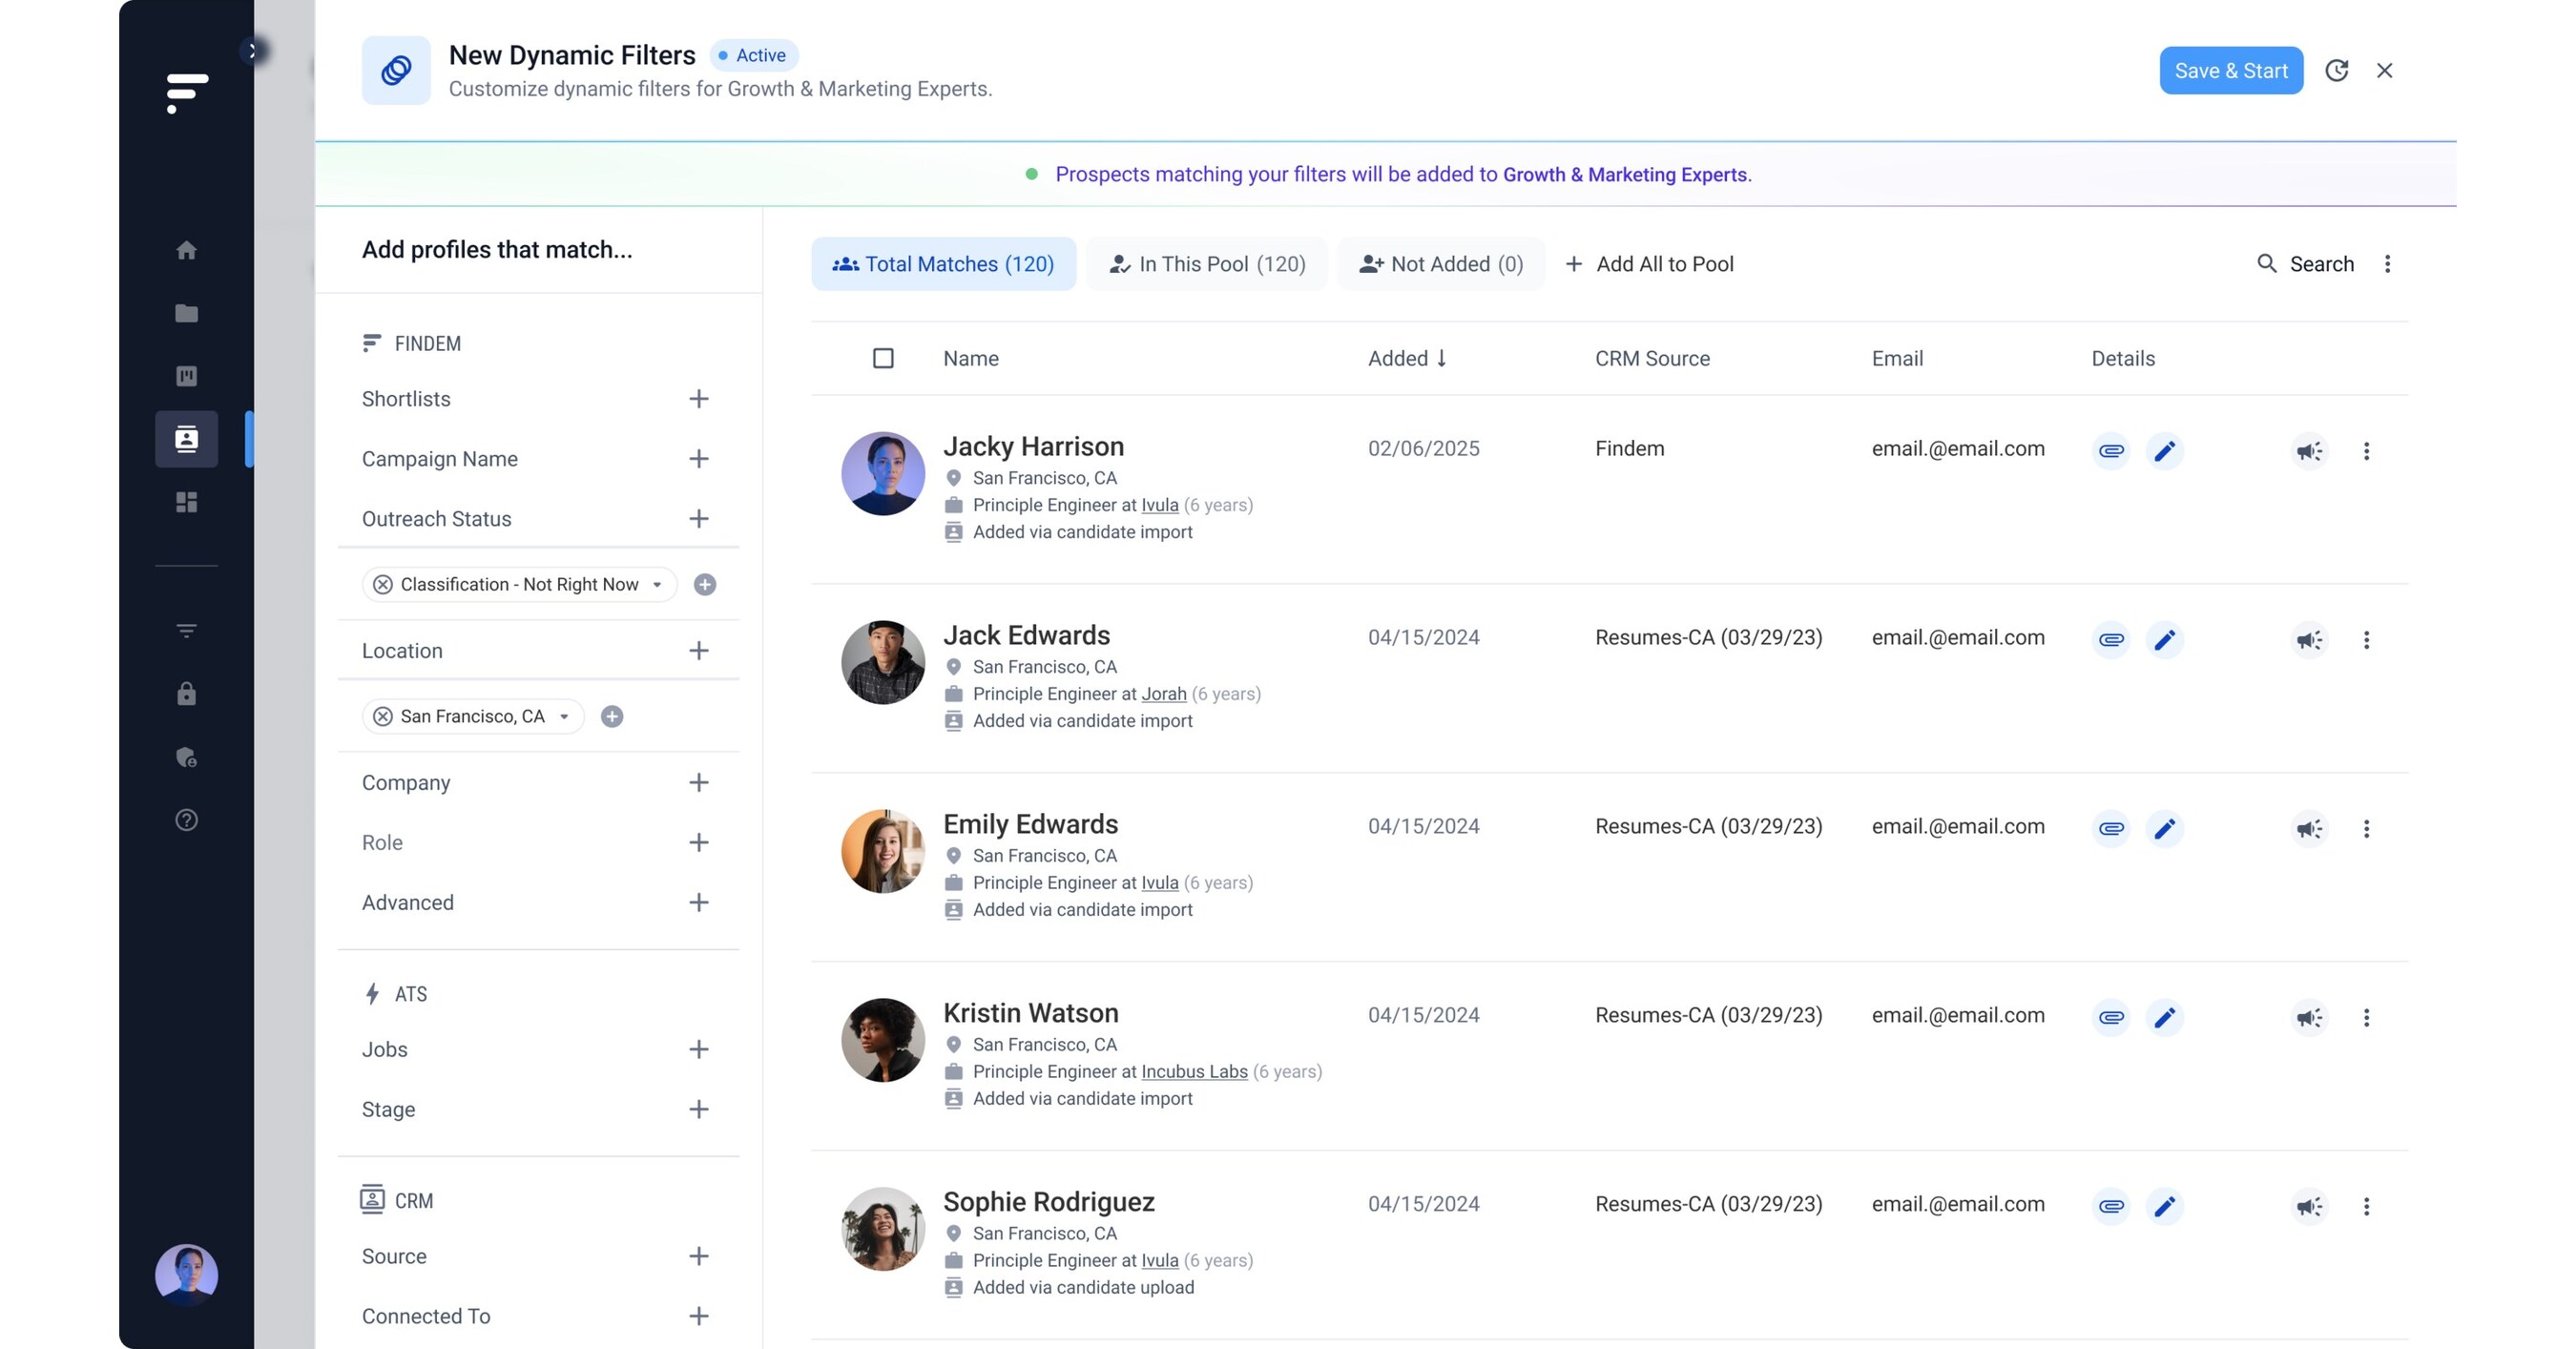The height and width of the screenshot is (1349, 2576).
Task: Remove the San Francisco, CA location filter chip
Action: point(383,716)
